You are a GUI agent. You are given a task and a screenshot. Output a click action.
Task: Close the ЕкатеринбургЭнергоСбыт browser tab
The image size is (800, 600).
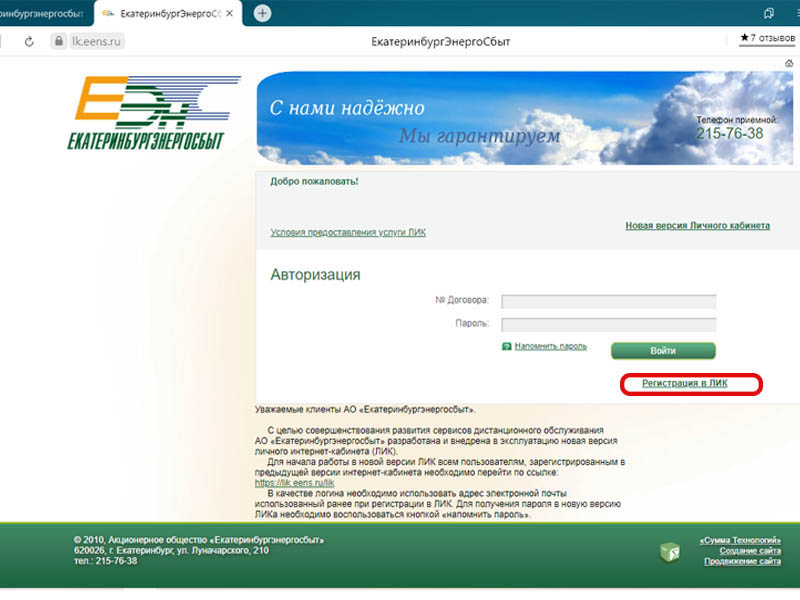[230, 13]
